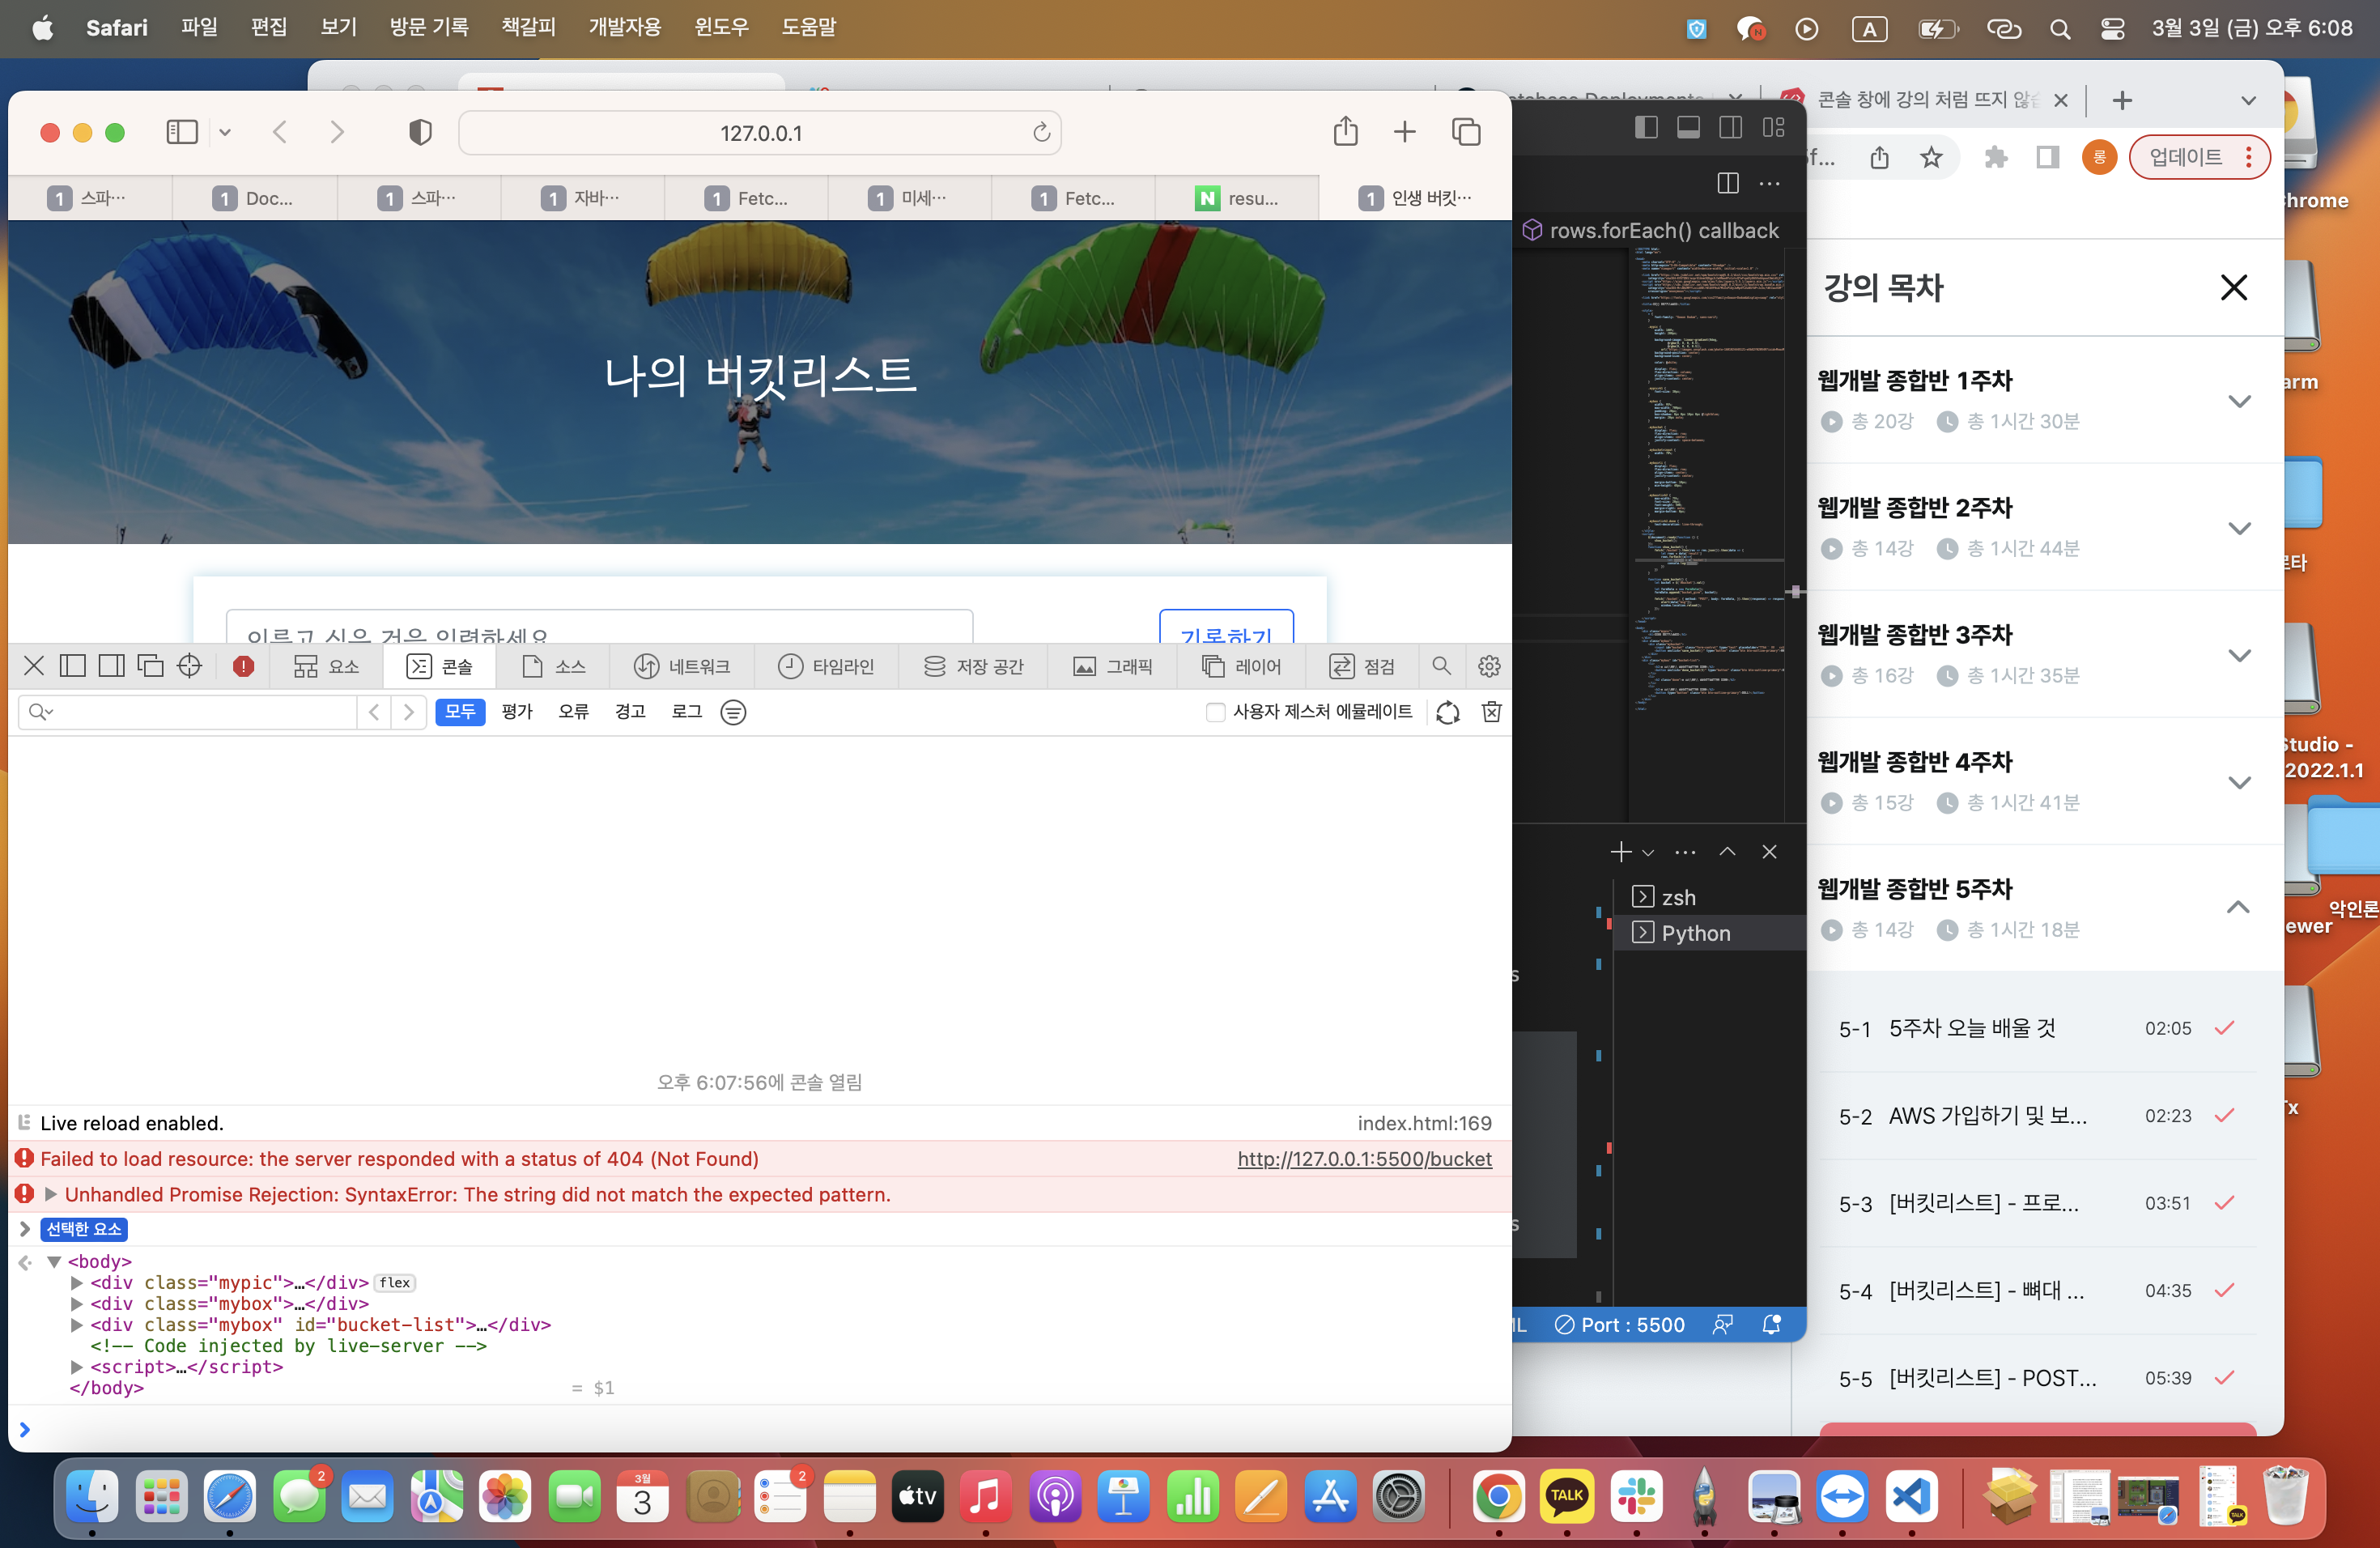
Task: Enable 사용자 제스처 에뮬레이트 checkbox
Action: pyautogui.click(x=1215, y=712)
